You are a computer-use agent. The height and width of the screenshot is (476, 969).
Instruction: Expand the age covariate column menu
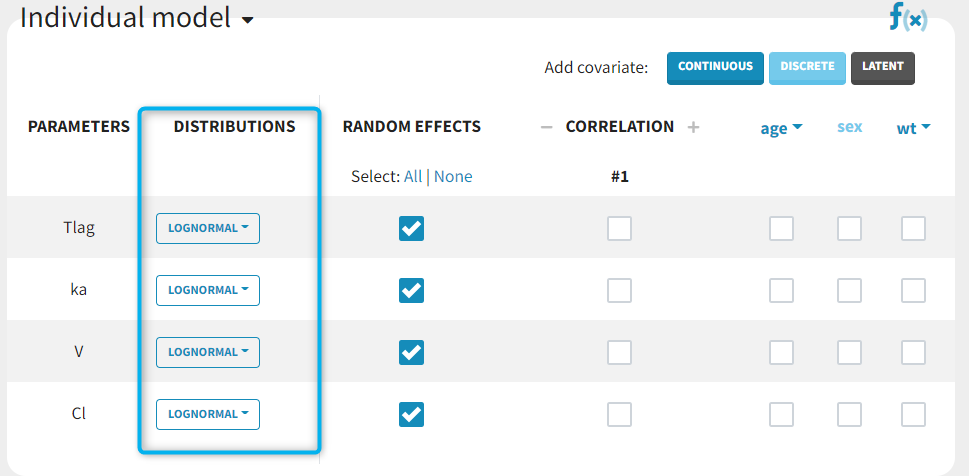click(x=781, y=128)
